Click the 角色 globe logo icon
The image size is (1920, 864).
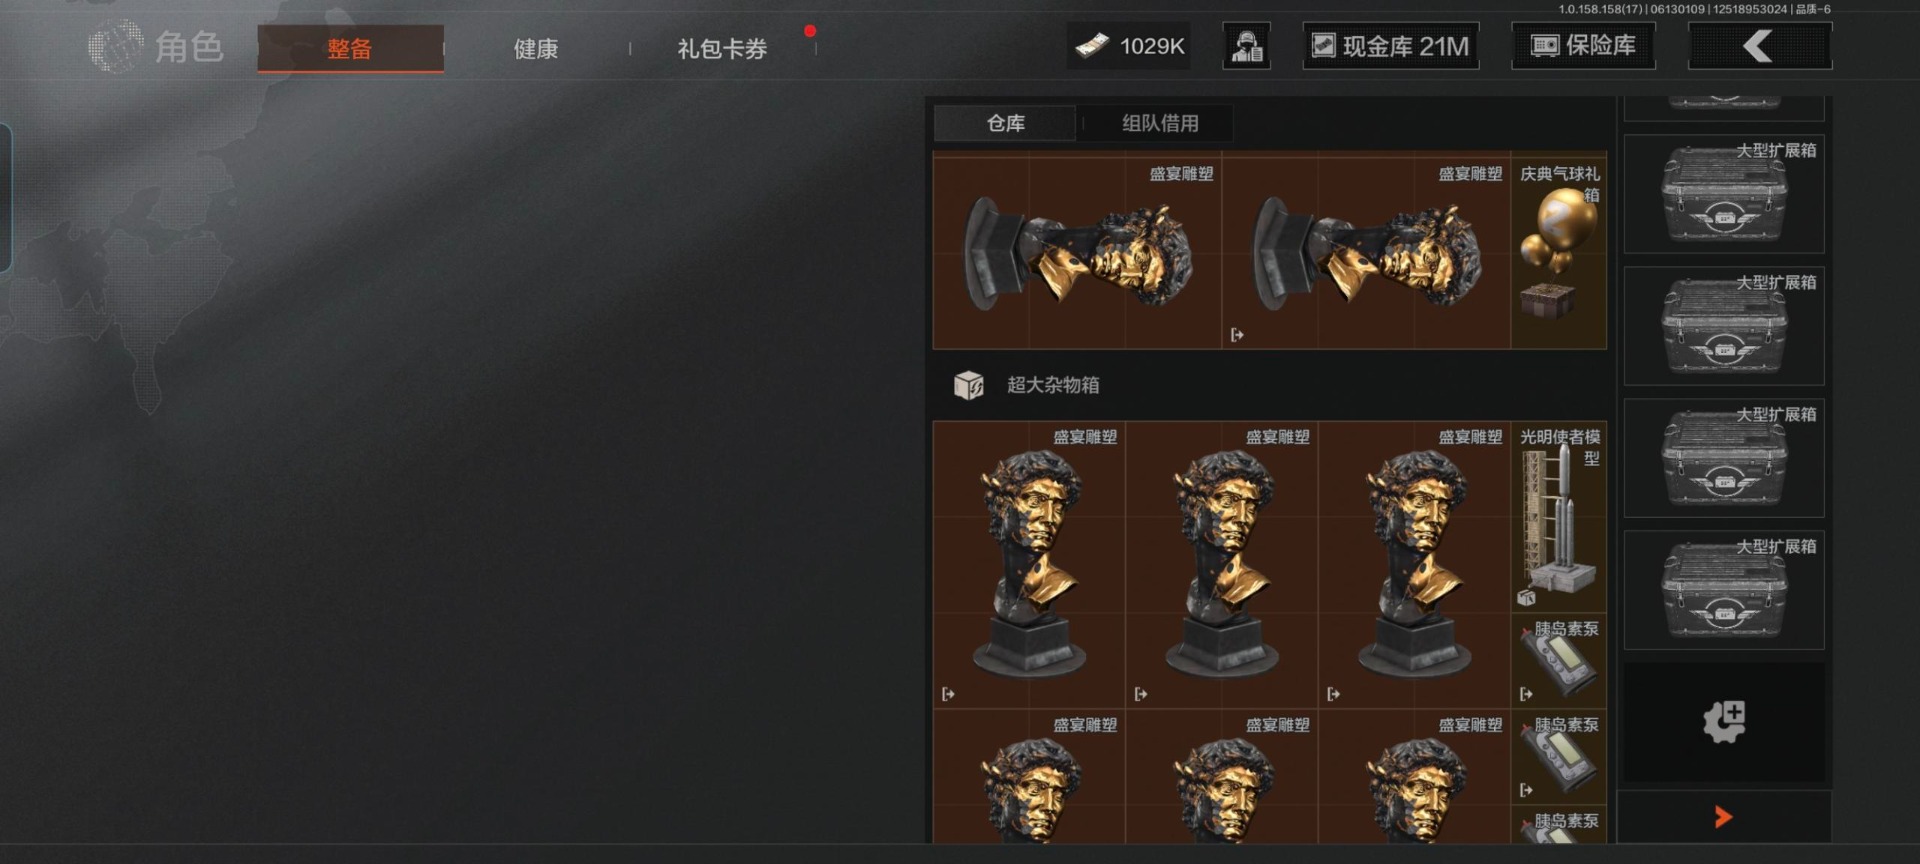[116, 46]
